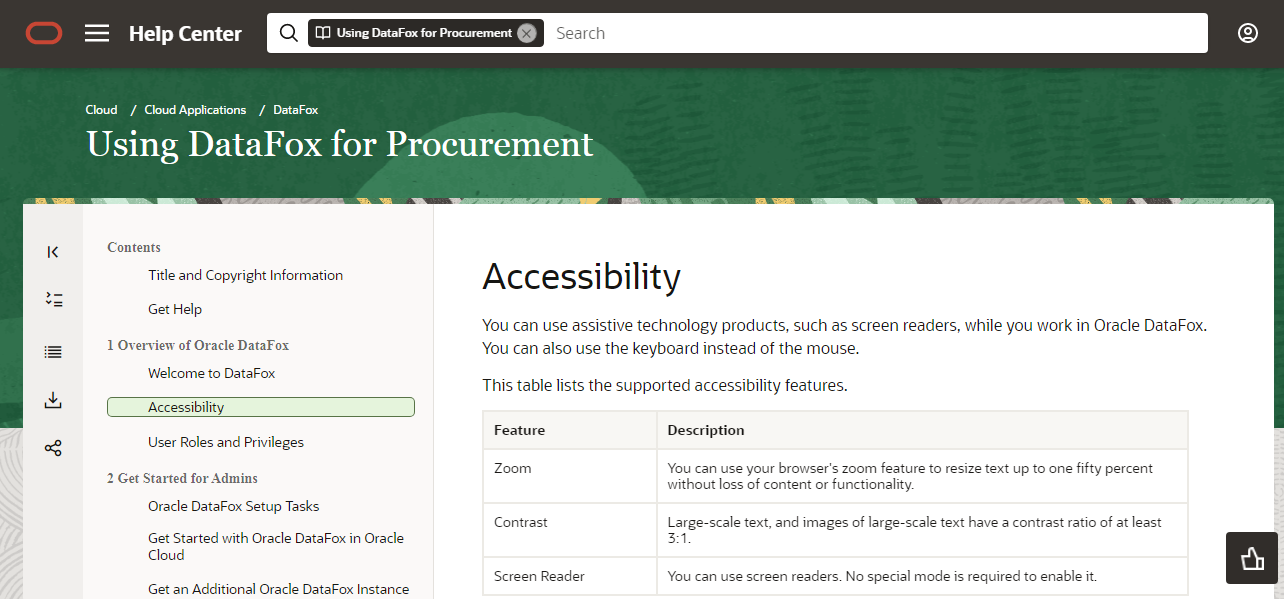Viewport: 1284px width, 599px height.
Task: Remove the Using DataFox for Procurement search filter
Action: click(527, 33)
